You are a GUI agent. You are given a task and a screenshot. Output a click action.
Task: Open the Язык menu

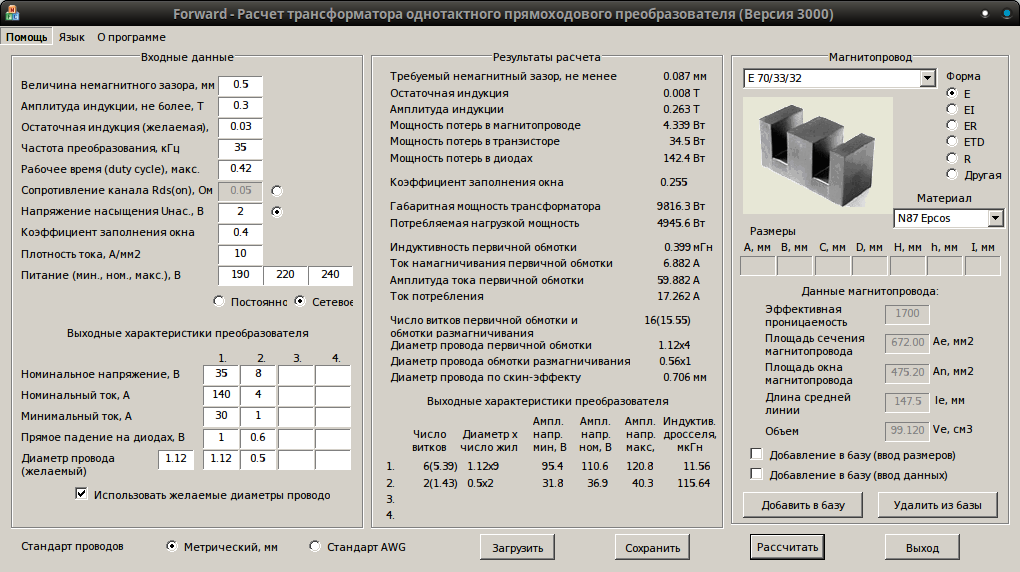point(71,37)
